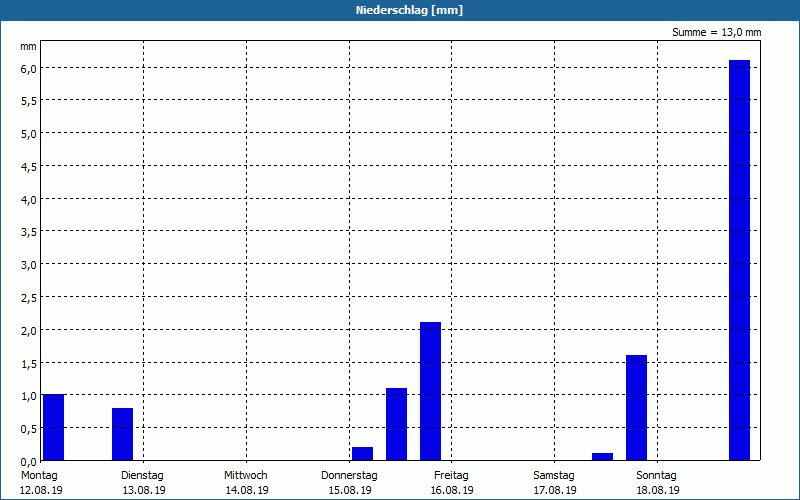This screenshot has width=800, height=500.
Task: Click the 'Montag' day label
Action: (x=39, y=476)
